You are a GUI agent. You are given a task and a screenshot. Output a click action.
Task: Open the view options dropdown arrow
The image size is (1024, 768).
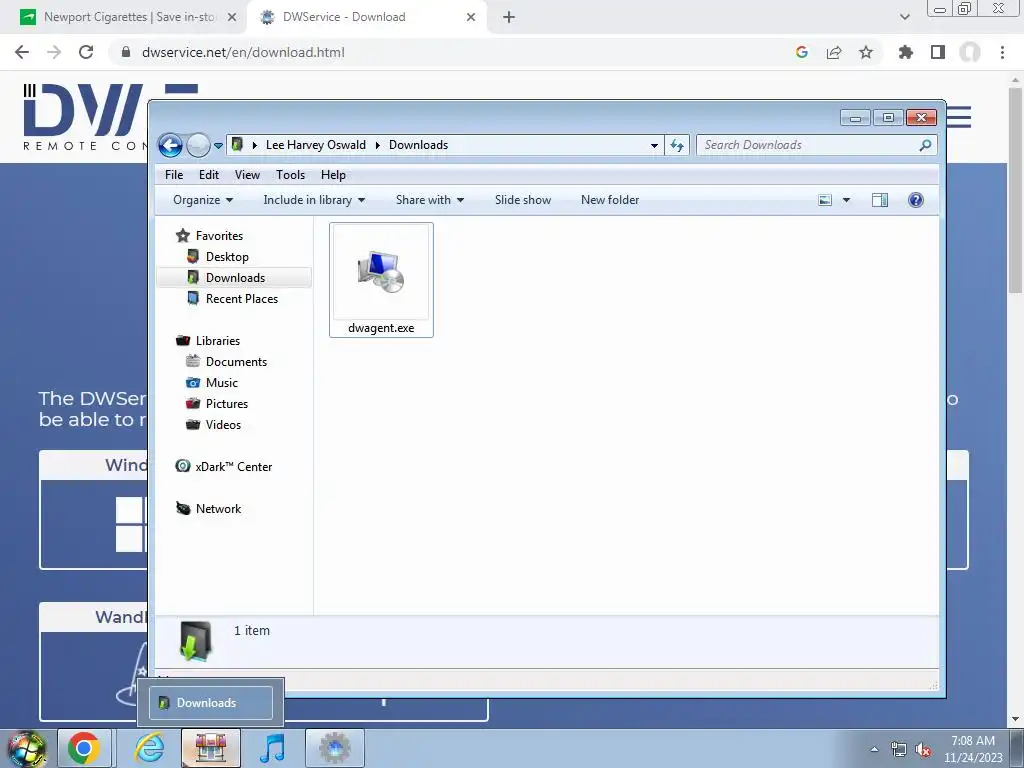846,200
